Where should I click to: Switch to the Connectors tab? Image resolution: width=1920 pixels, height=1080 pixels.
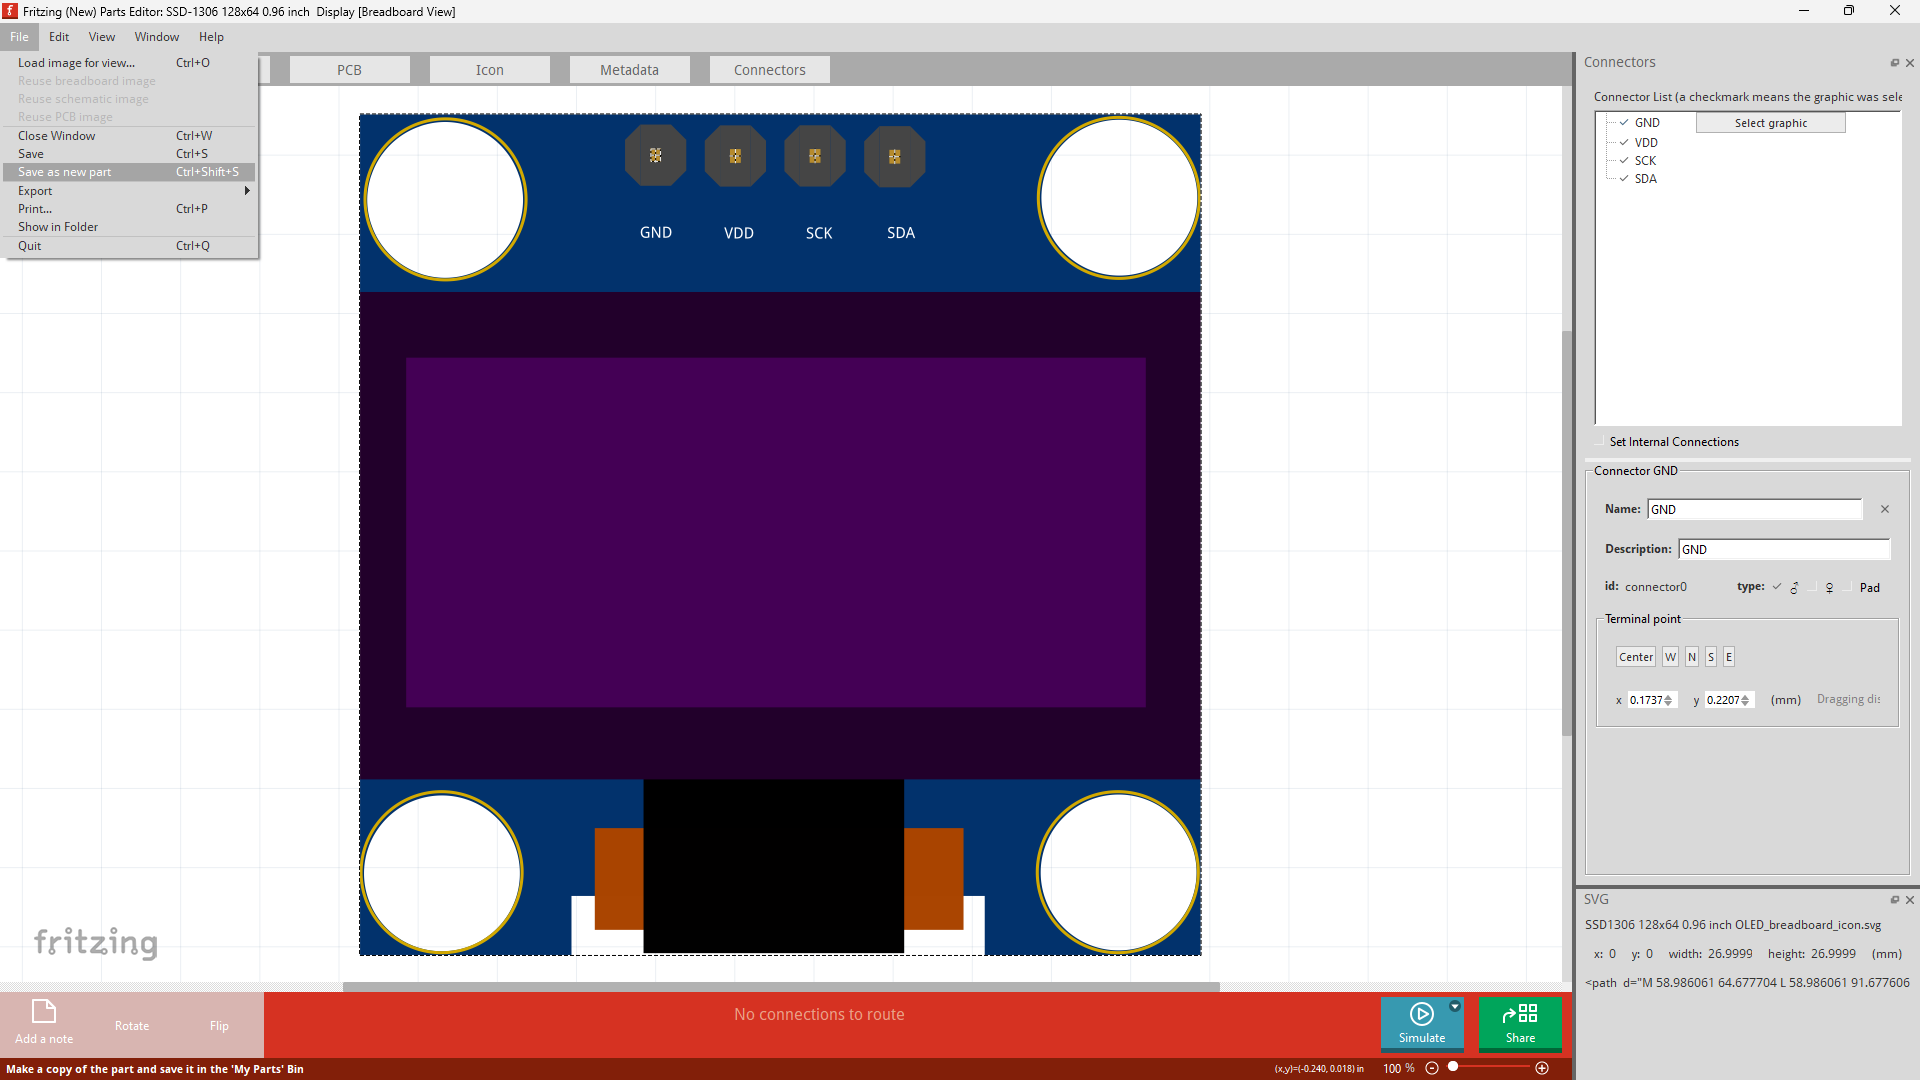pyautogui.click(x=769, y=70)
